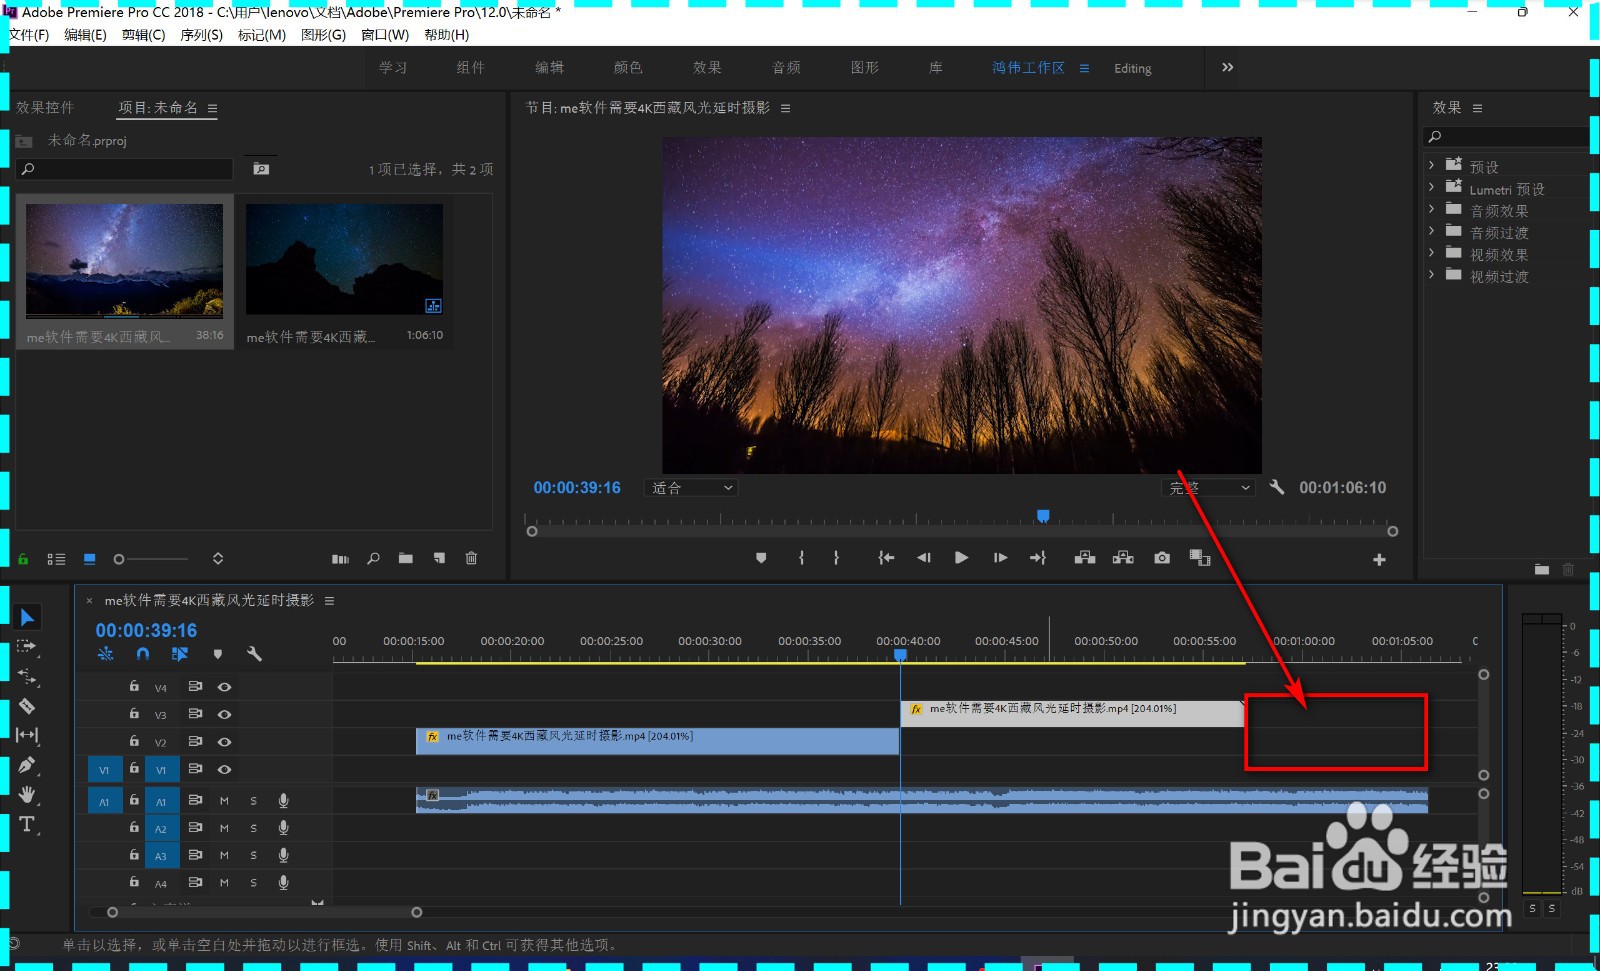Image resolution: width=1600 pixels, height=971 pixels.
Task: Click program monitor playhead marker
Action: [1043, 516]
